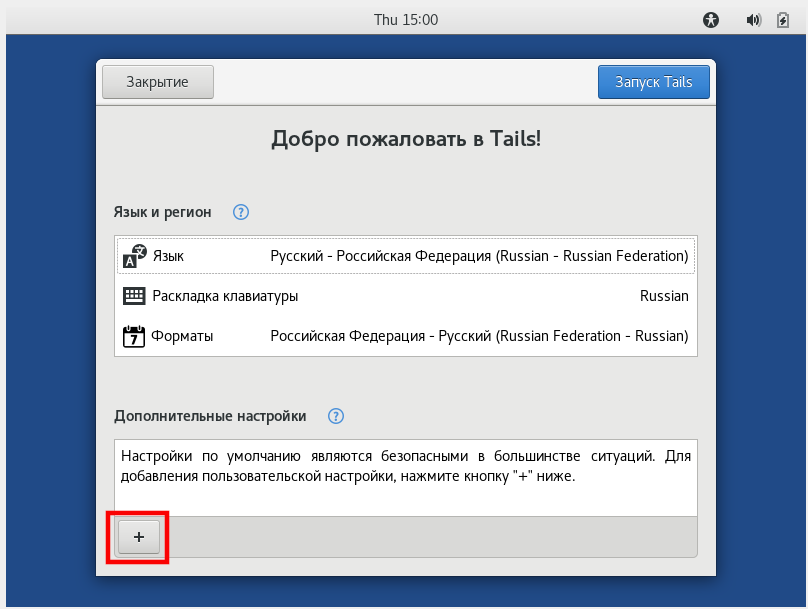Click the Закрытие button
The height and width of the screenshot is (609, 808).
click(x=156, y=82)
